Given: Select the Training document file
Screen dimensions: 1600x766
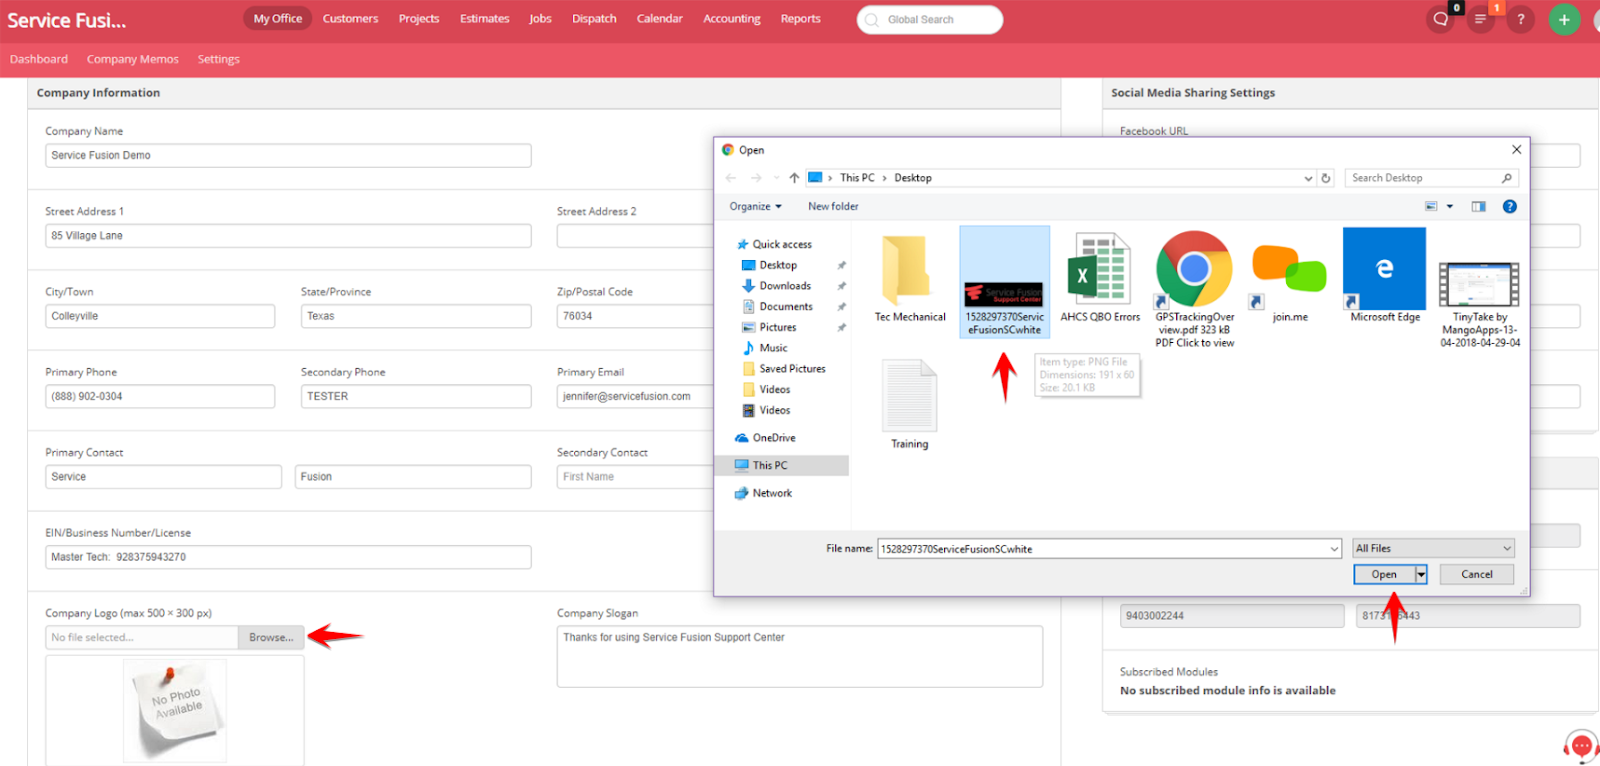Looking at the screenshot, I should 909,405.
